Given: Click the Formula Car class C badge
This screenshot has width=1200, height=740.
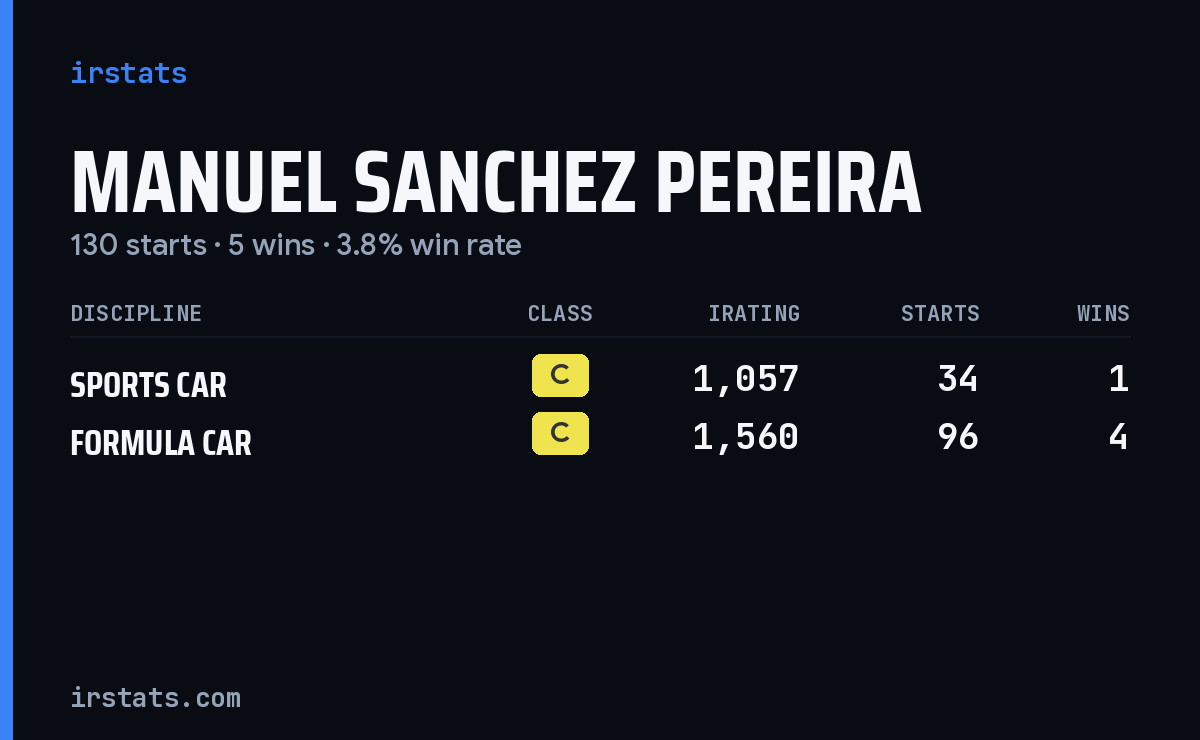Looking at the screenshot, I should 560,433.
